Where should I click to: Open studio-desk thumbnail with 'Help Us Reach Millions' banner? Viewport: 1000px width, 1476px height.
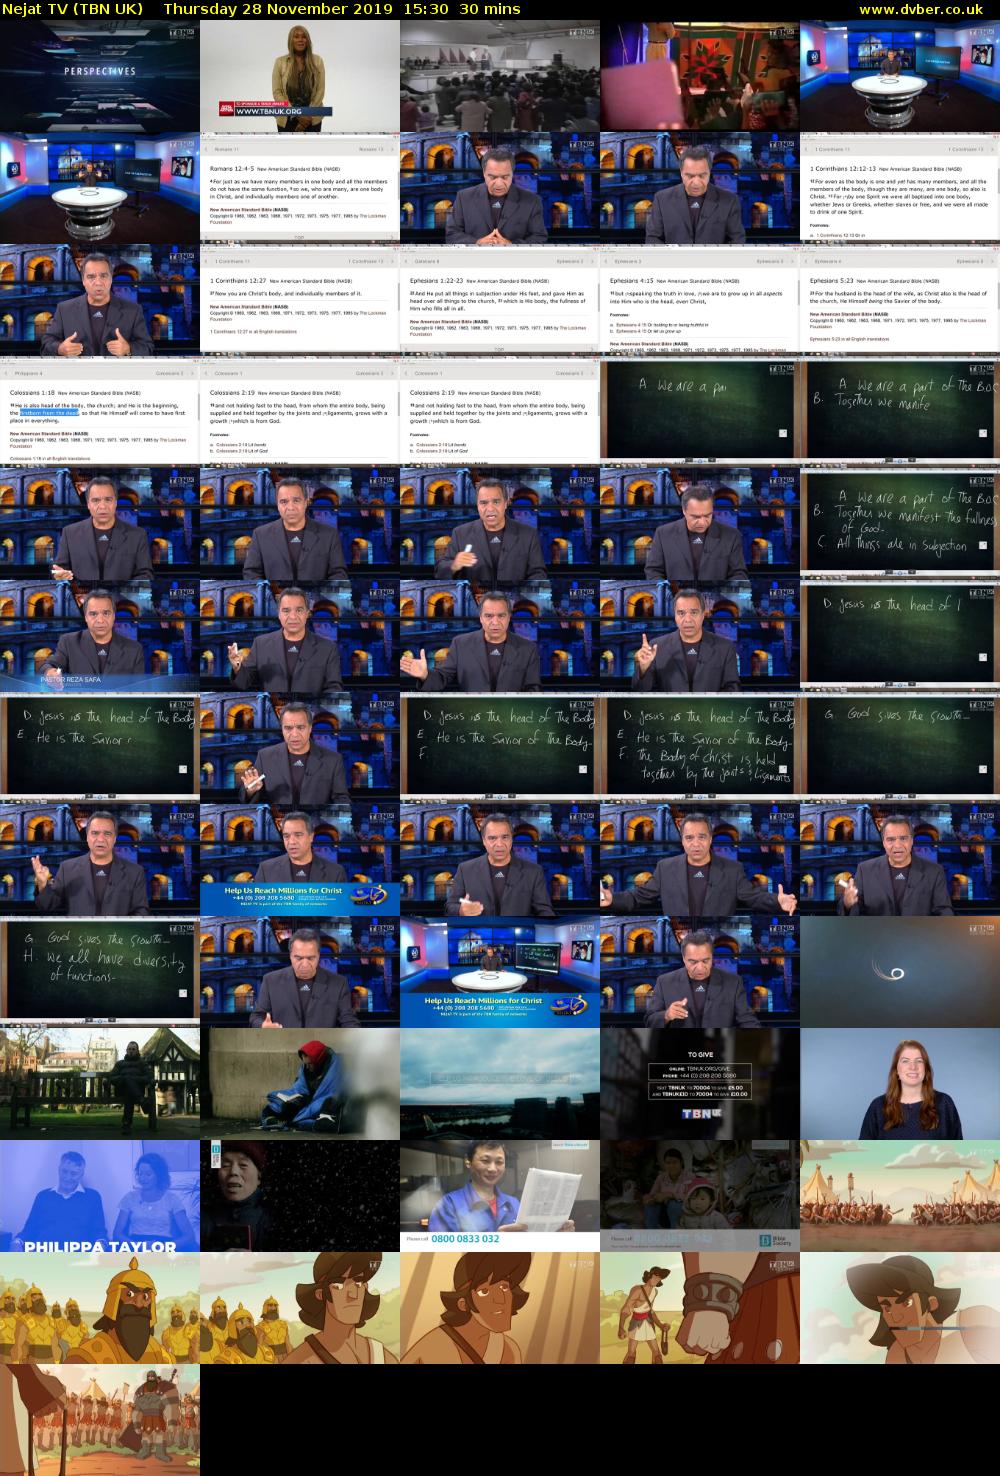500,971
